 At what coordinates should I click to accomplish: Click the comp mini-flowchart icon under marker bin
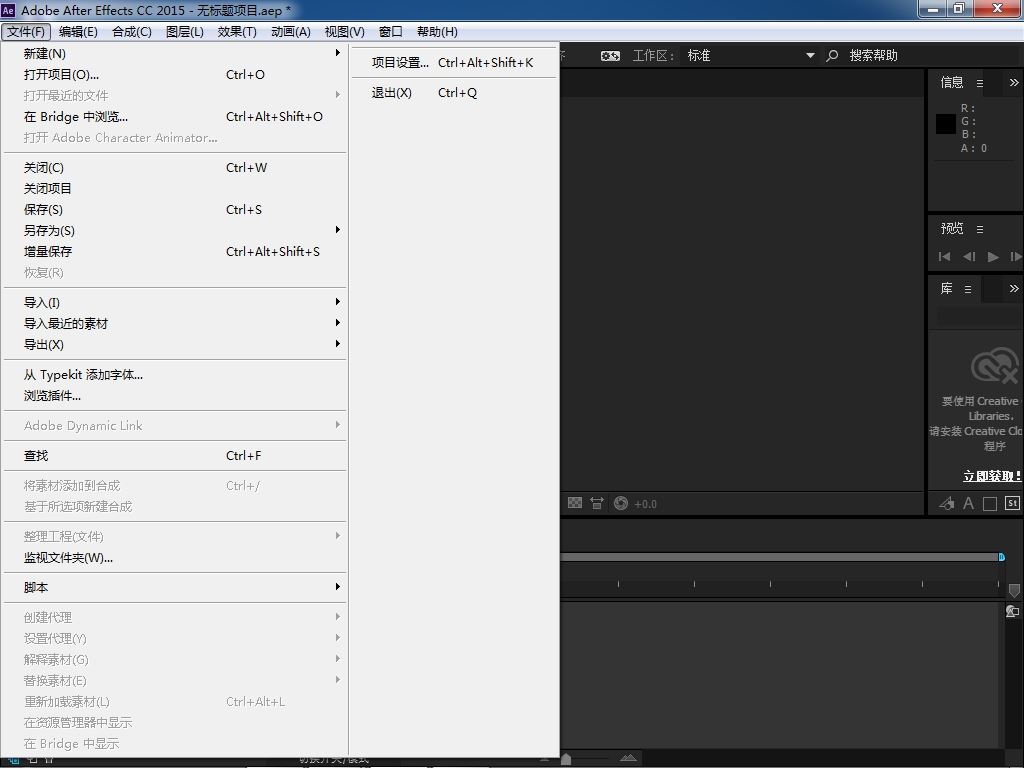coord(1012,611)
